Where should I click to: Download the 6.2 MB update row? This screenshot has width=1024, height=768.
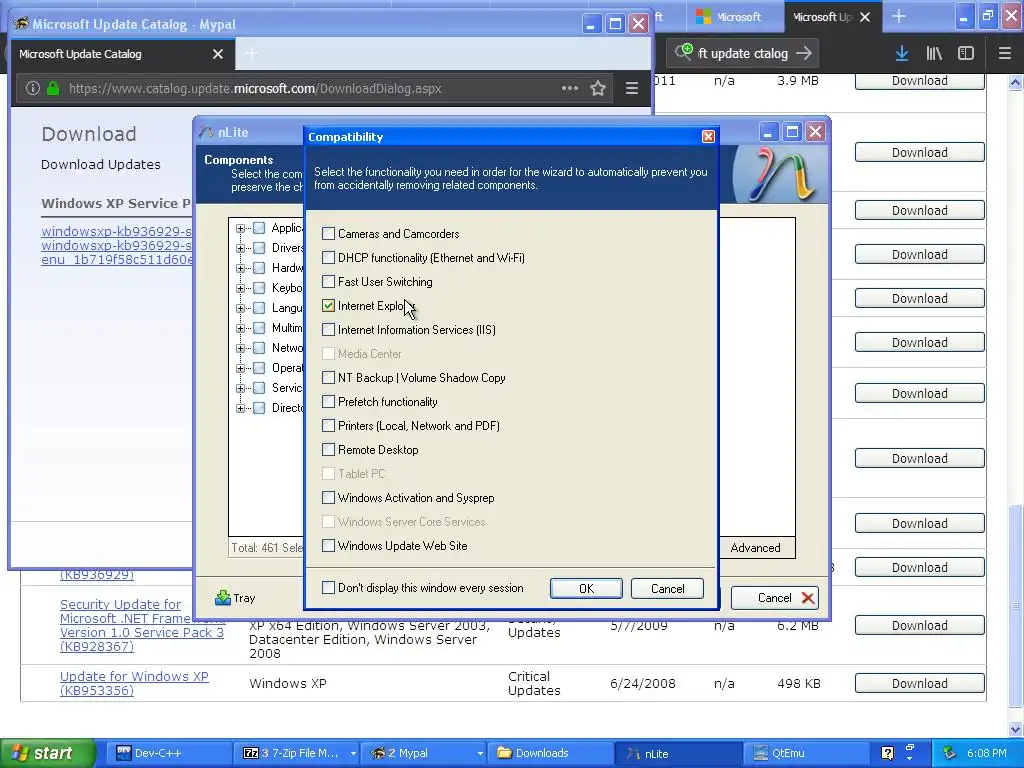920,625
